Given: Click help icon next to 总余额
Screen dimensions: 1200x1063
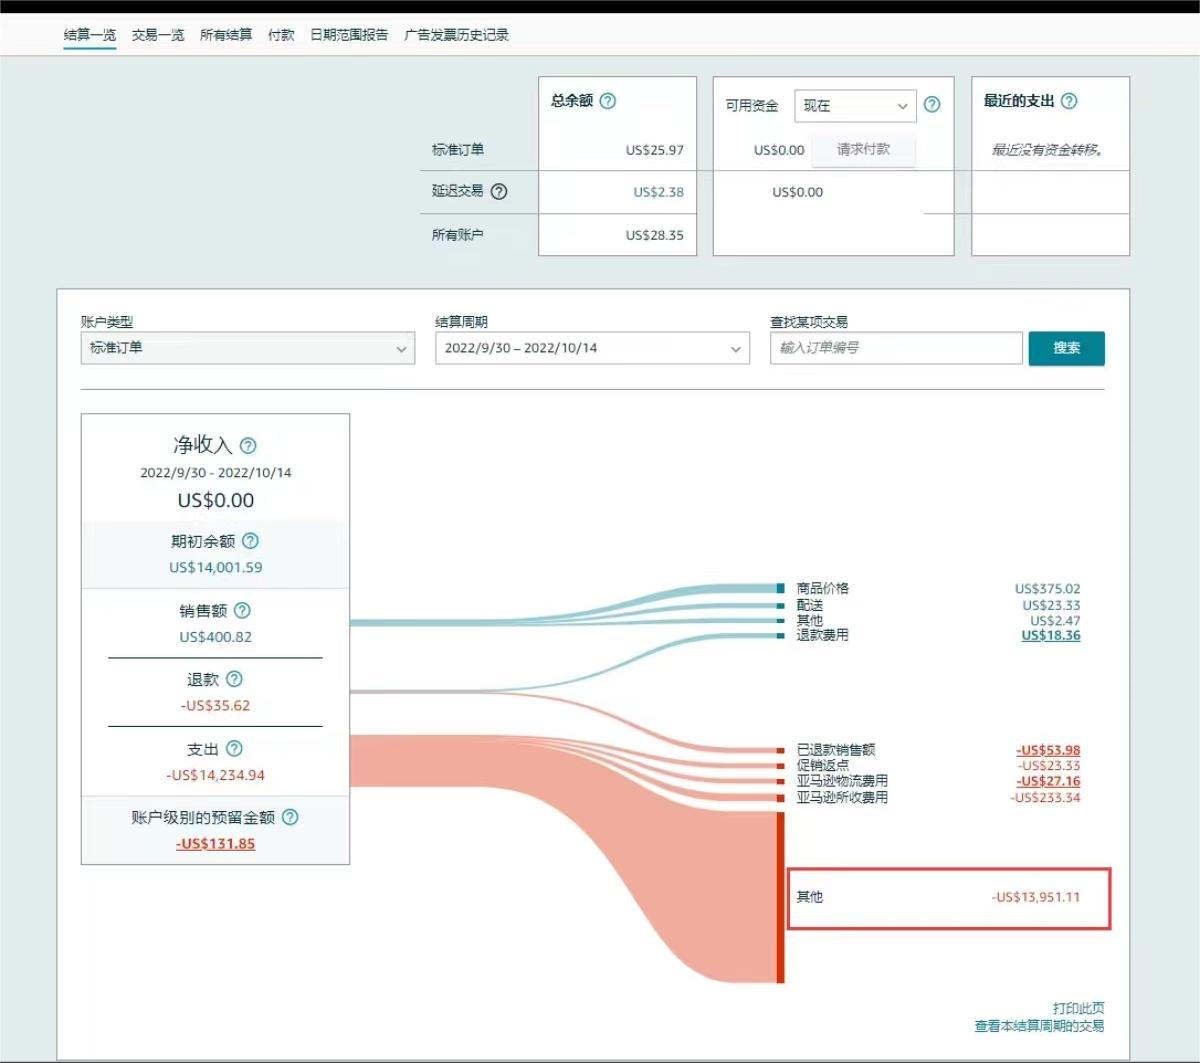Looking at the screenshot, I should 608,101.
